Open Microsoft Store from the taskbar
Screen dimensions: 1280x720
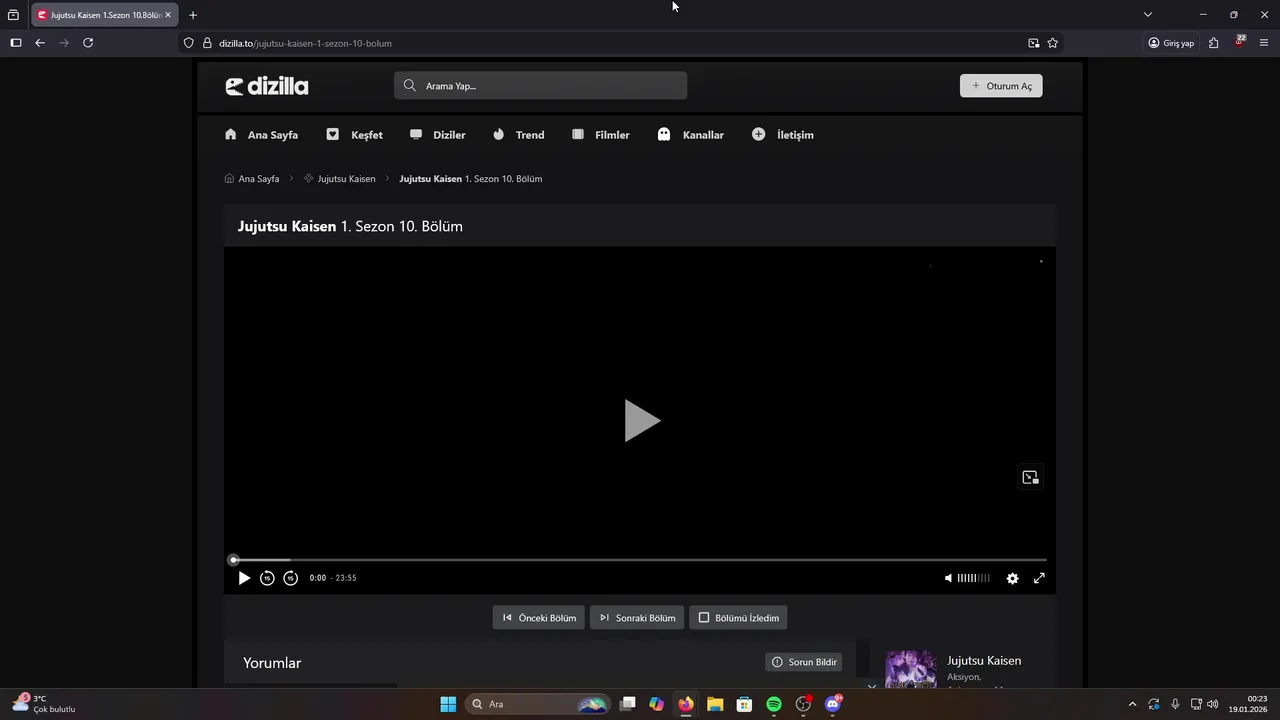point(744,704)
